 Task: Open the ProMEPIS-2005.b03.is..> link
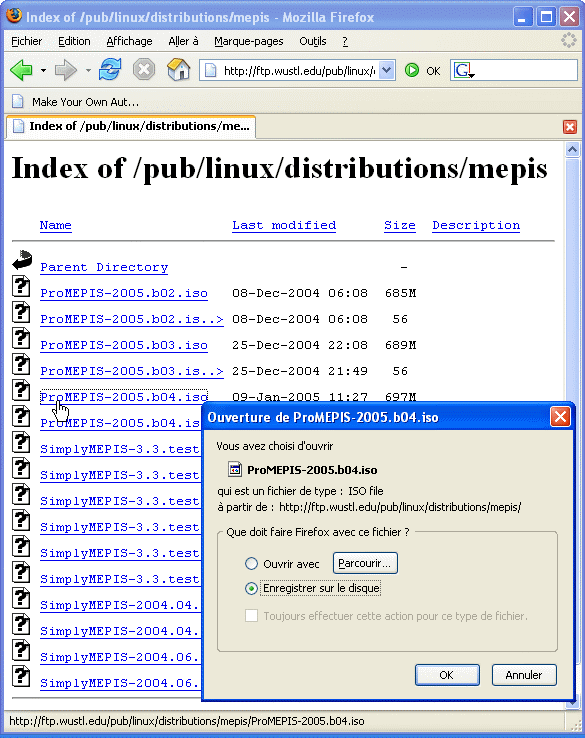tap(132, 371)
